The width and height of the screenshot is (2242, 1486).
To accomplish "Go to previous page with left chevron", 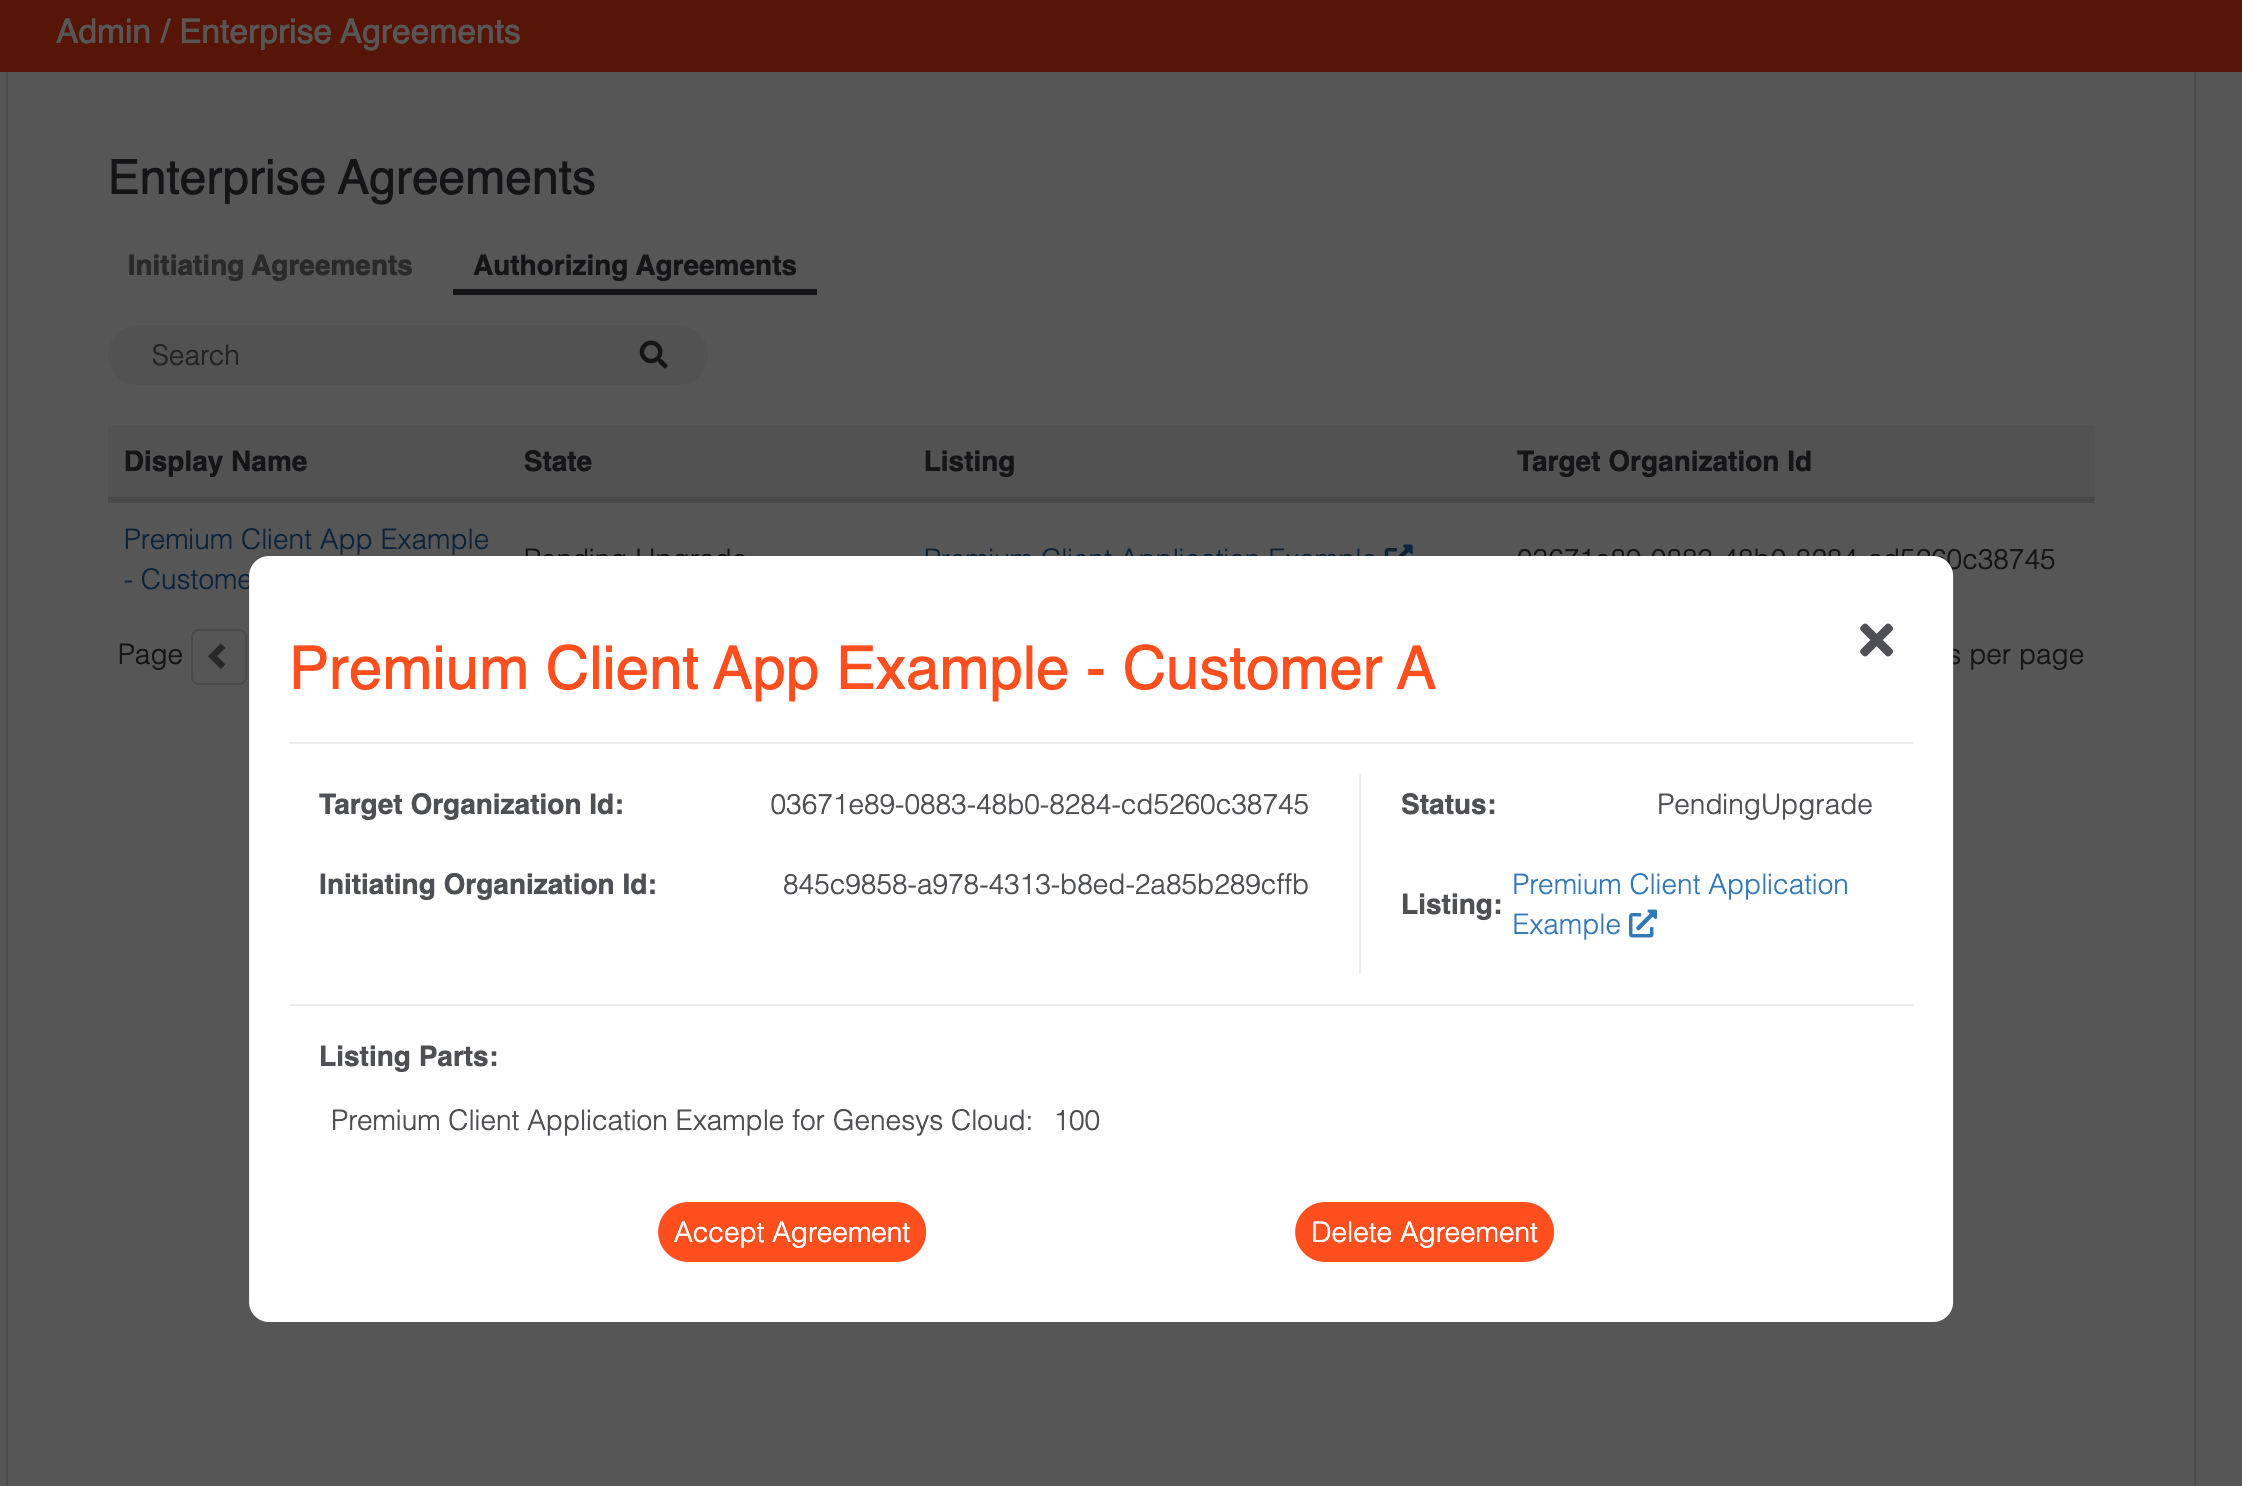I will point(218,656).
